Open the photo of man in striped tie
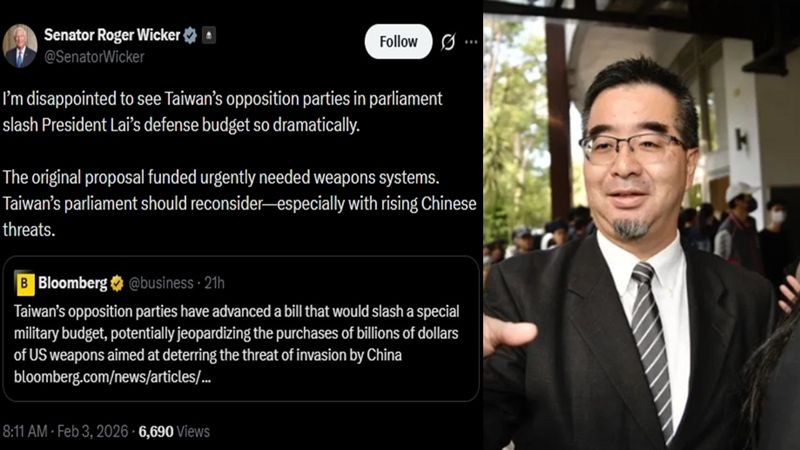 tap(642, 225)
